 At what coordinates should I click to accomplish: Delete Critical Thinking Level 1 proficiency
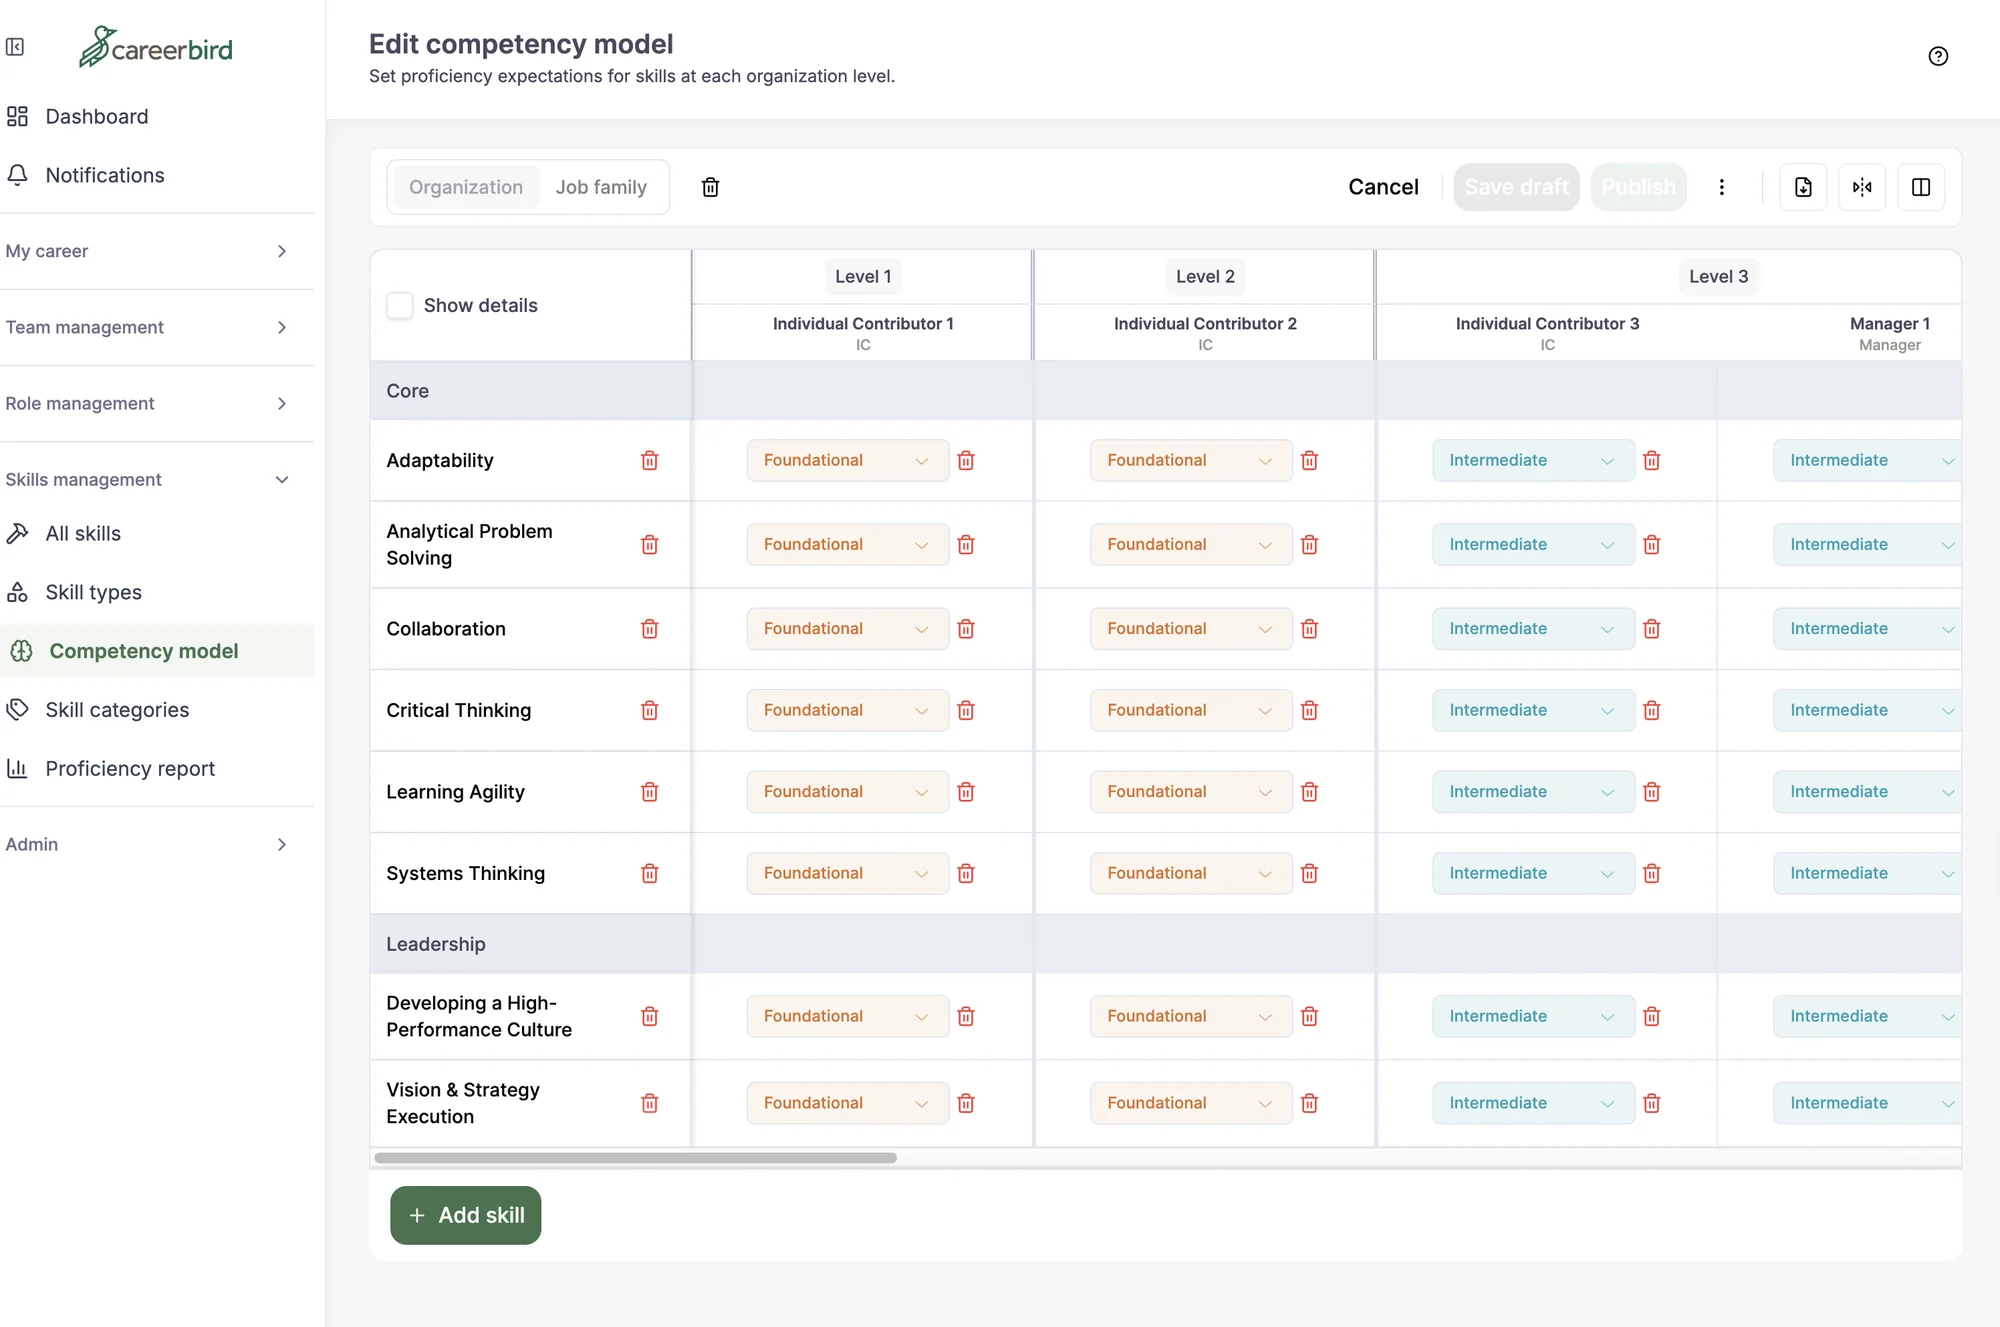click(966, 710)
